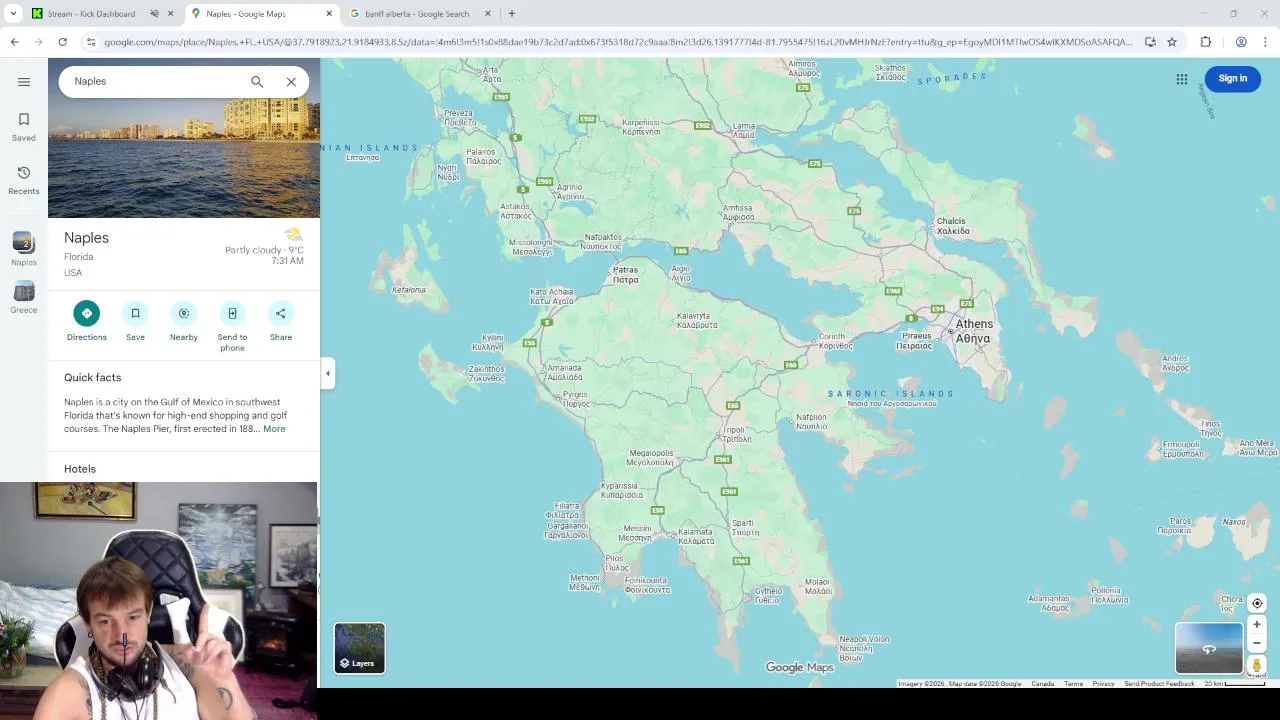Click the browser address bar URL
Screen dimensions: 1280x720
618,42
